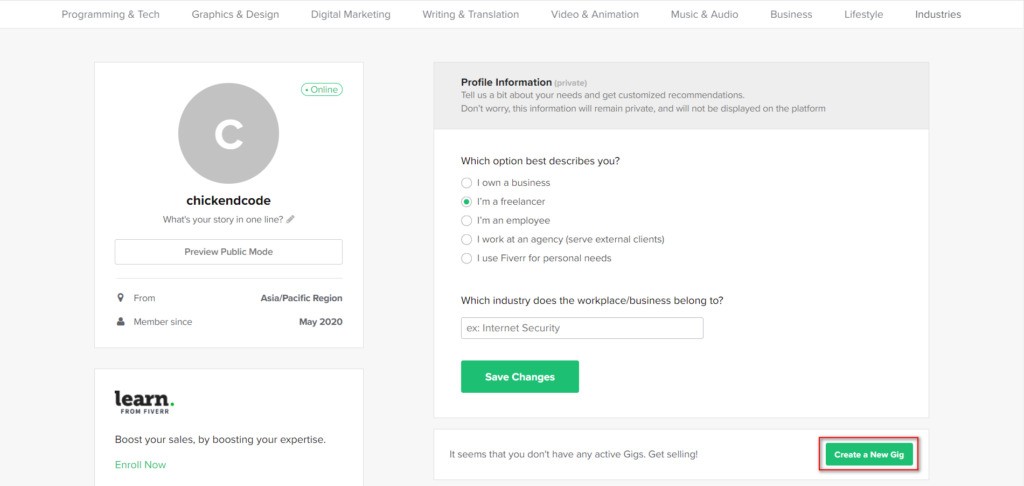Screen dimensions: 1024x486
Task: Open the Music & Audio category
Action: click(x=705, y=14)
